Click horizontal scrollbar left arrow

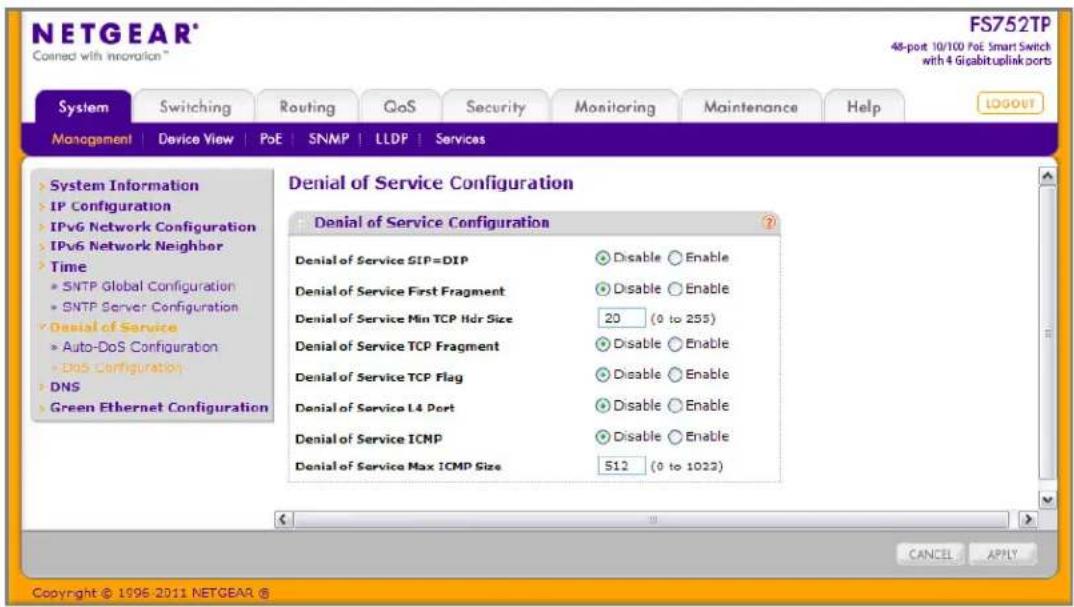(x=282, y=519)
